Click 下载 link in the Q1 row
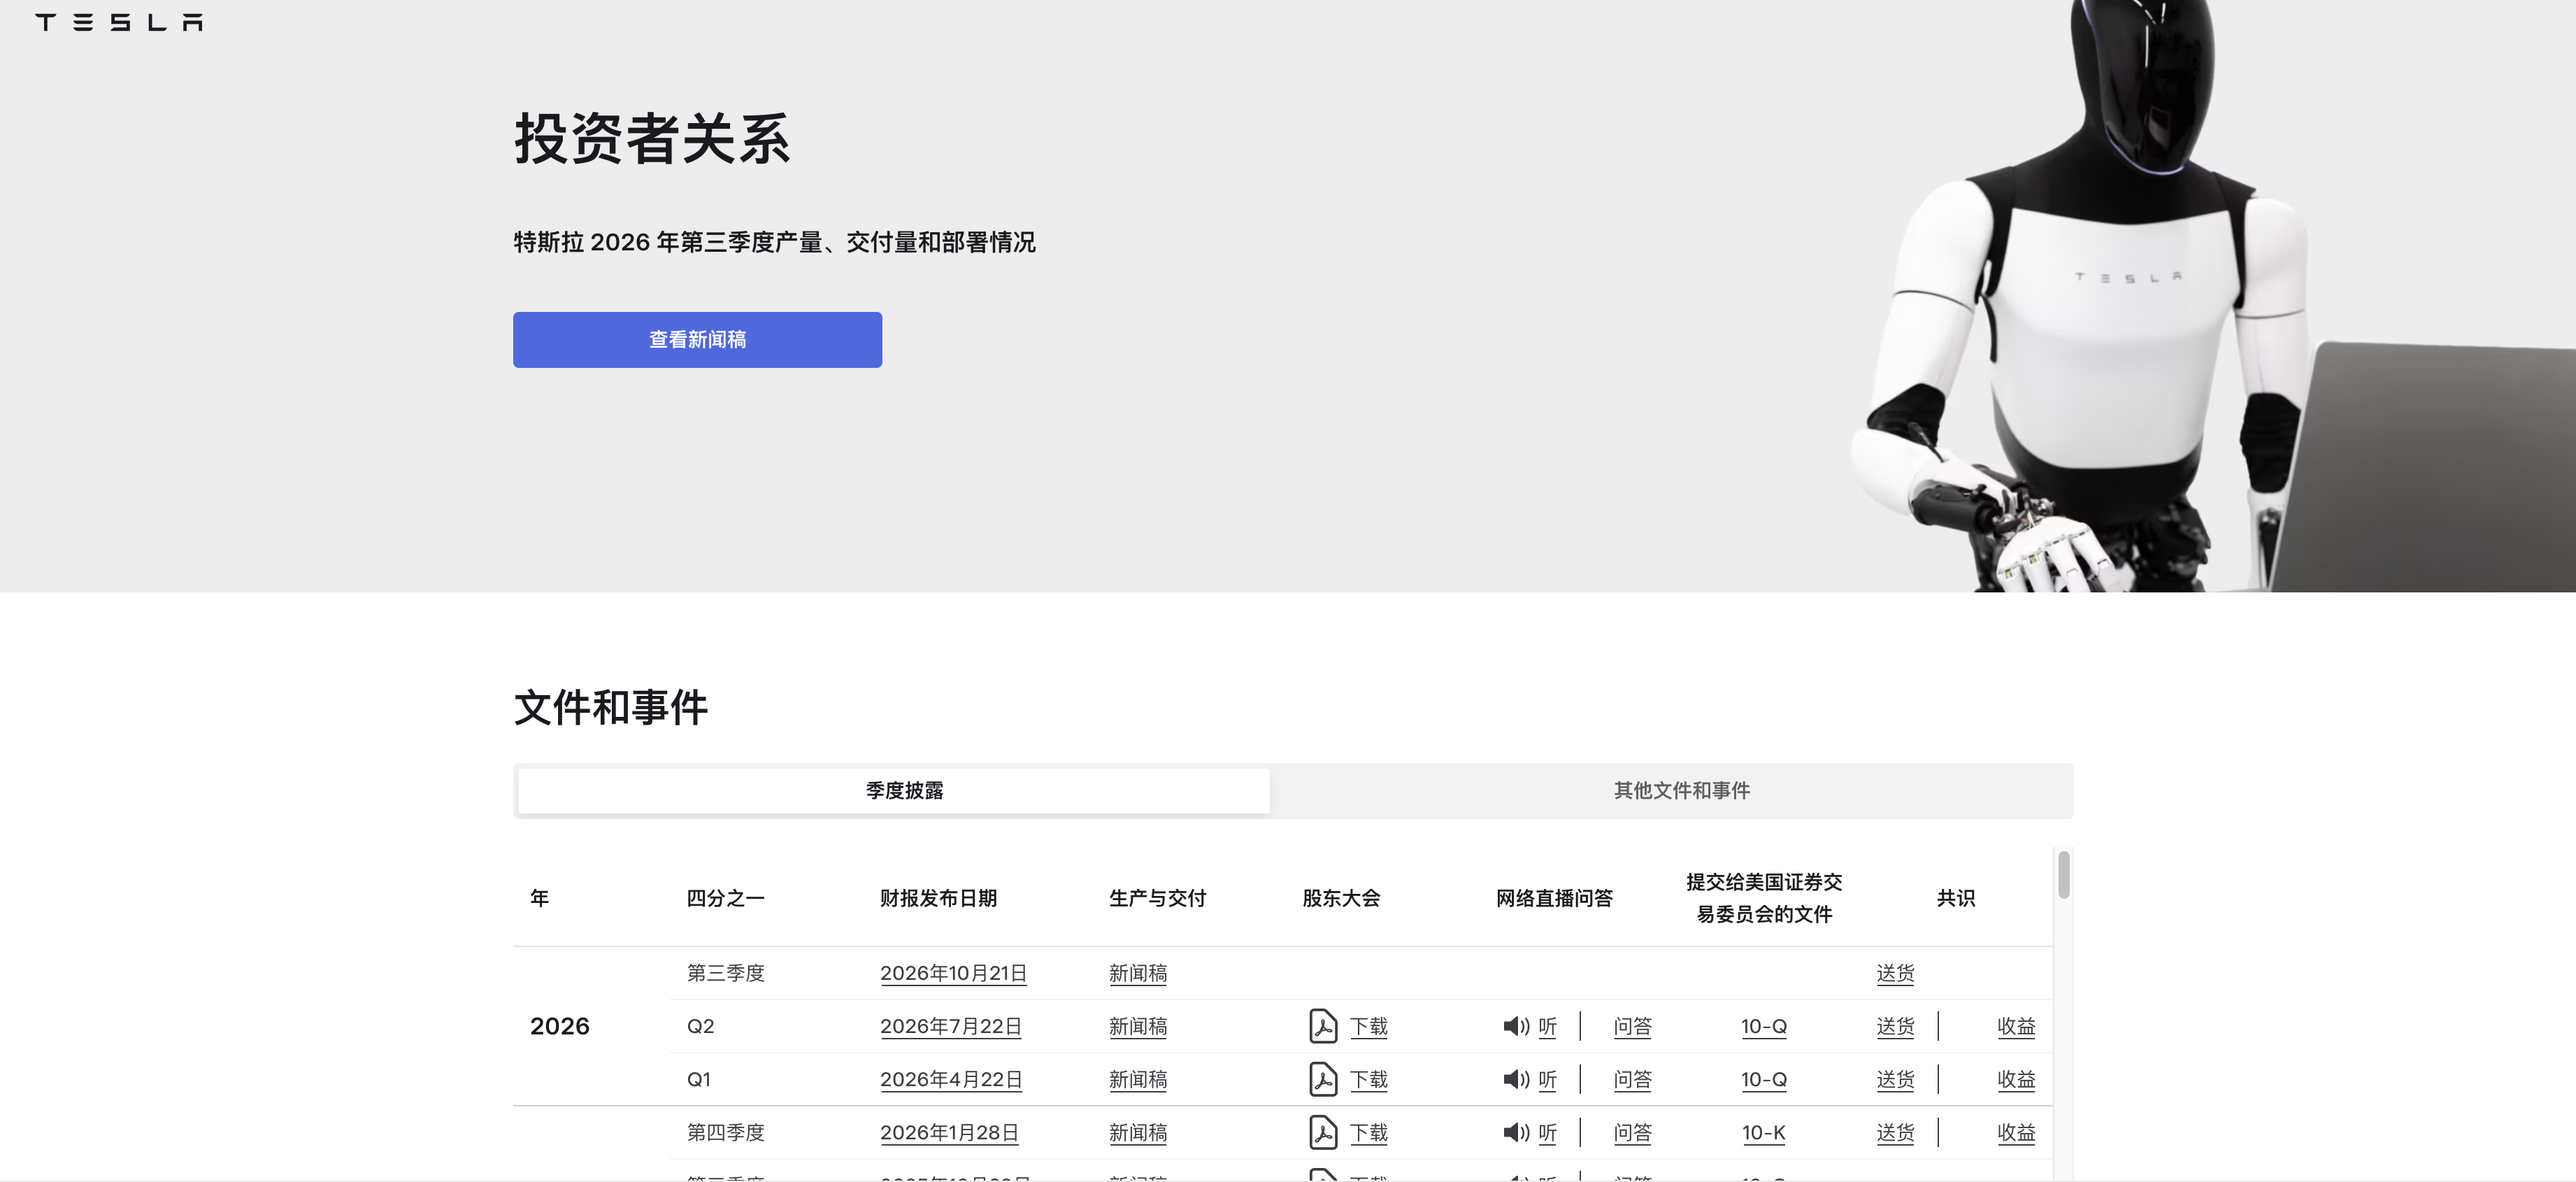Viewport: 2576px width, 1182px height. [1368, 1079]
